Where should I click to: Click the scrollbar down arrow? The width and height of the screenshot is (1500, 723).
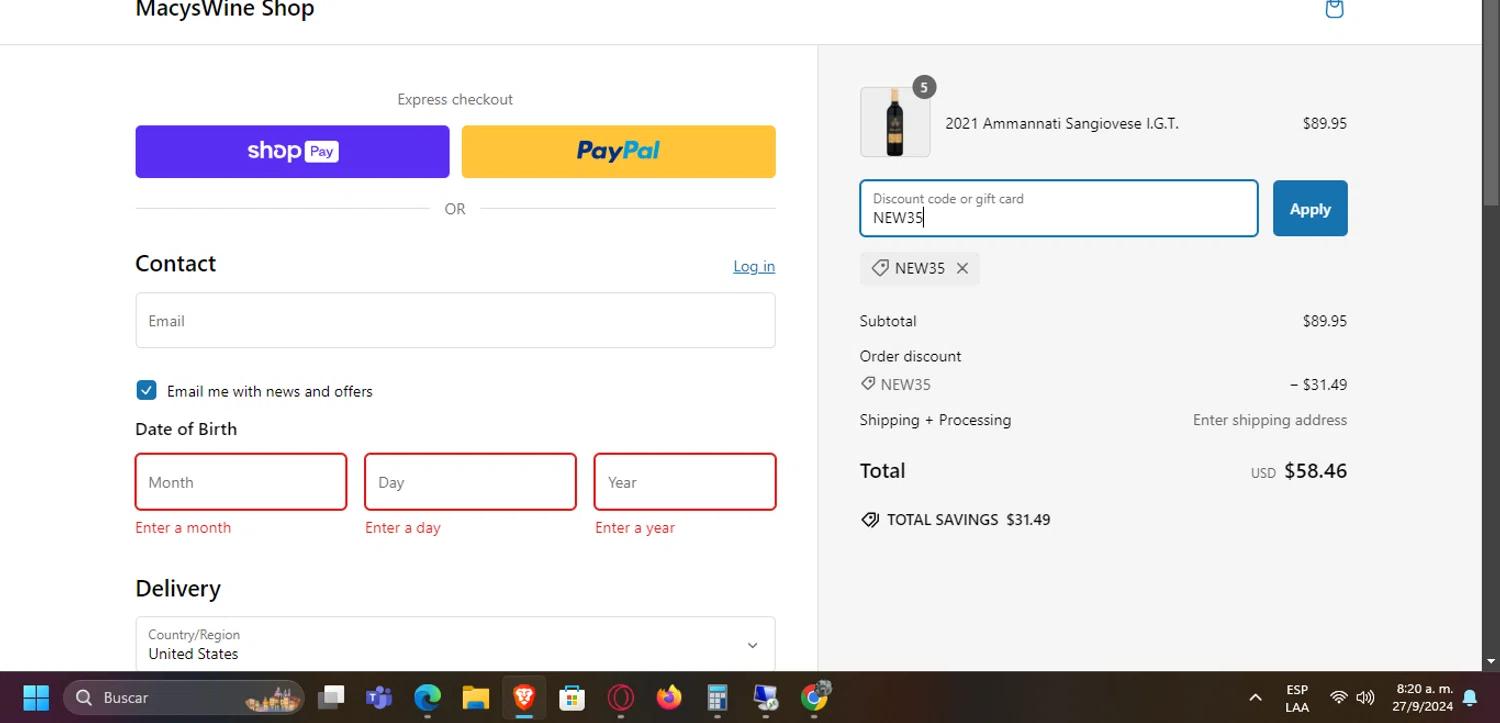pos(1491,661)
